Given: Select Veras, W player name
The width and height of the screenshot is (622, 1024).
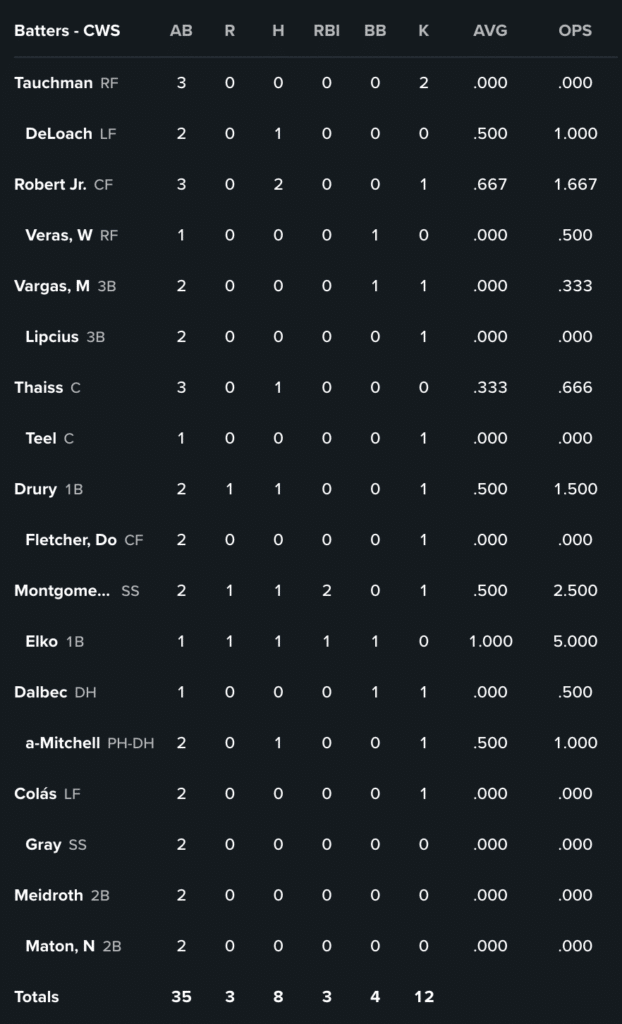Looking at the screenshot, I should click(x=58, y=236).
